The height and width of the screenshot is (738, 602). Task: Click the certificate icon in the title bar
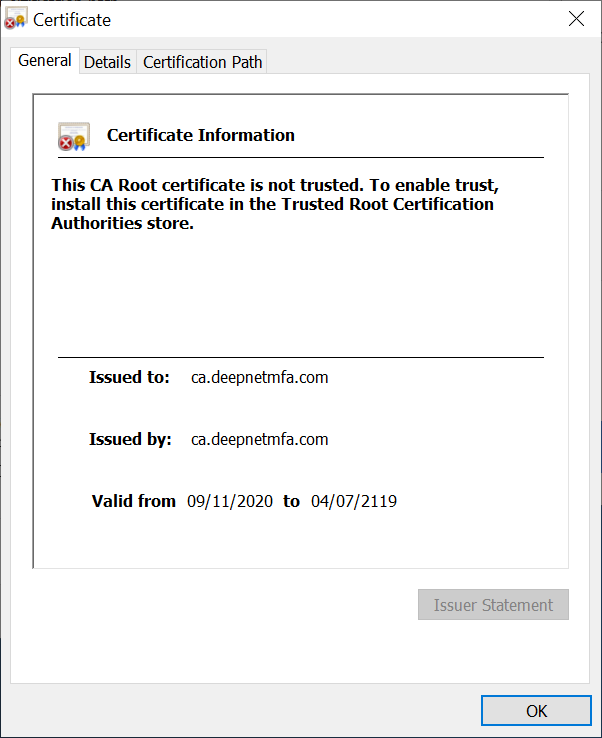click(16, 18)
